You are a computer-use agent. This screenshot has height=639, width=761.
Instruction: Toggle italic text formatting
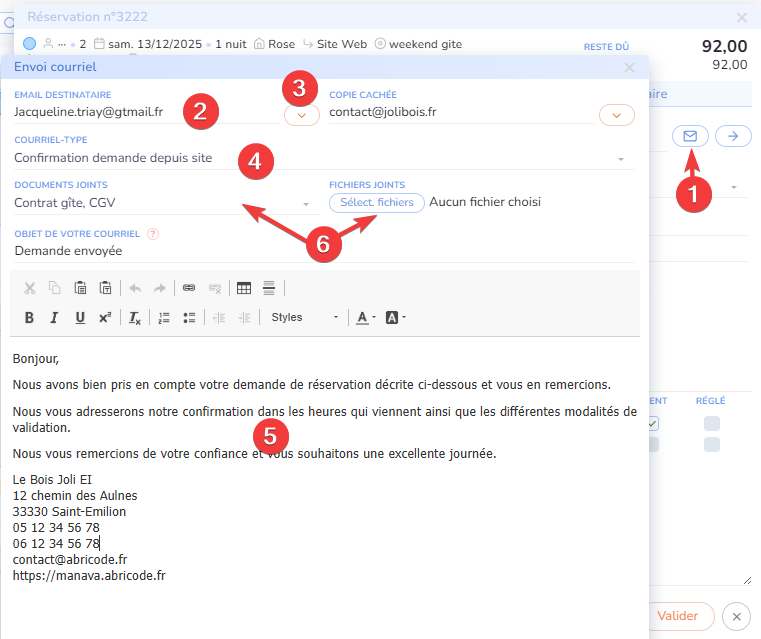54,318
